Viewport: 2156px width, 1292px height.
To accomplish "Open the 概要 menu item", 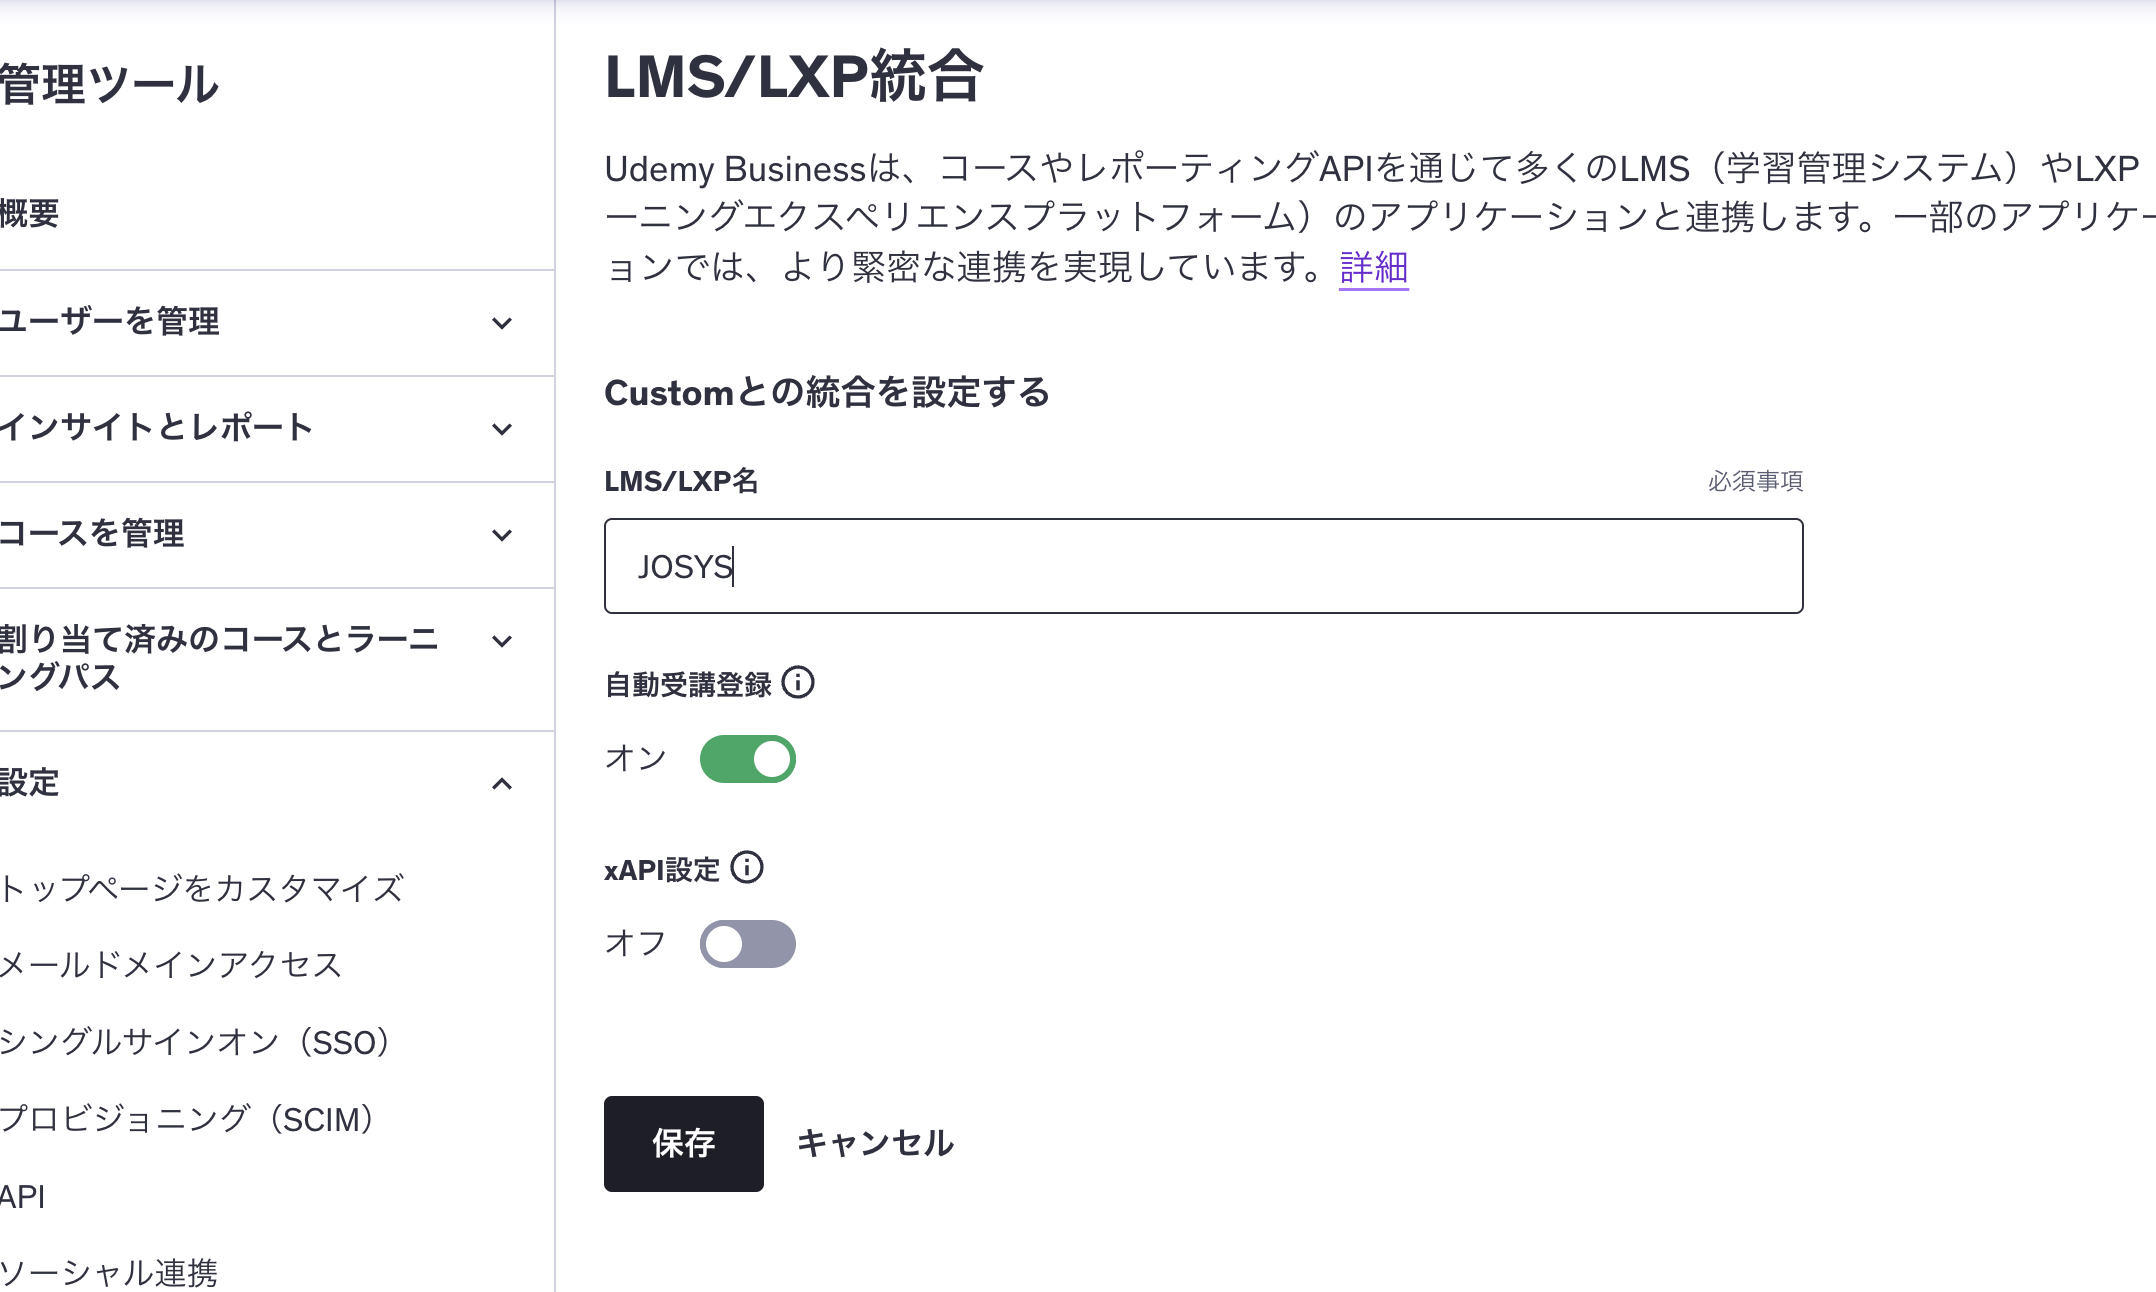I will (x=30, y=214).
